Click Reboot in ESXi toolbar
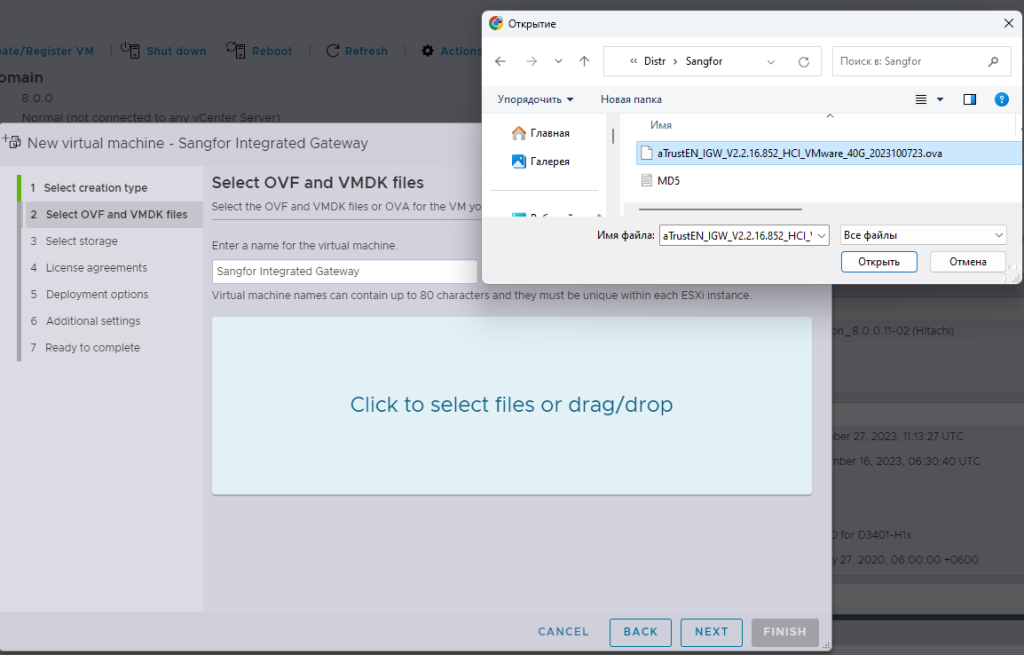The width and height of the screenshot is (1024, 655). tap(259, 51)
